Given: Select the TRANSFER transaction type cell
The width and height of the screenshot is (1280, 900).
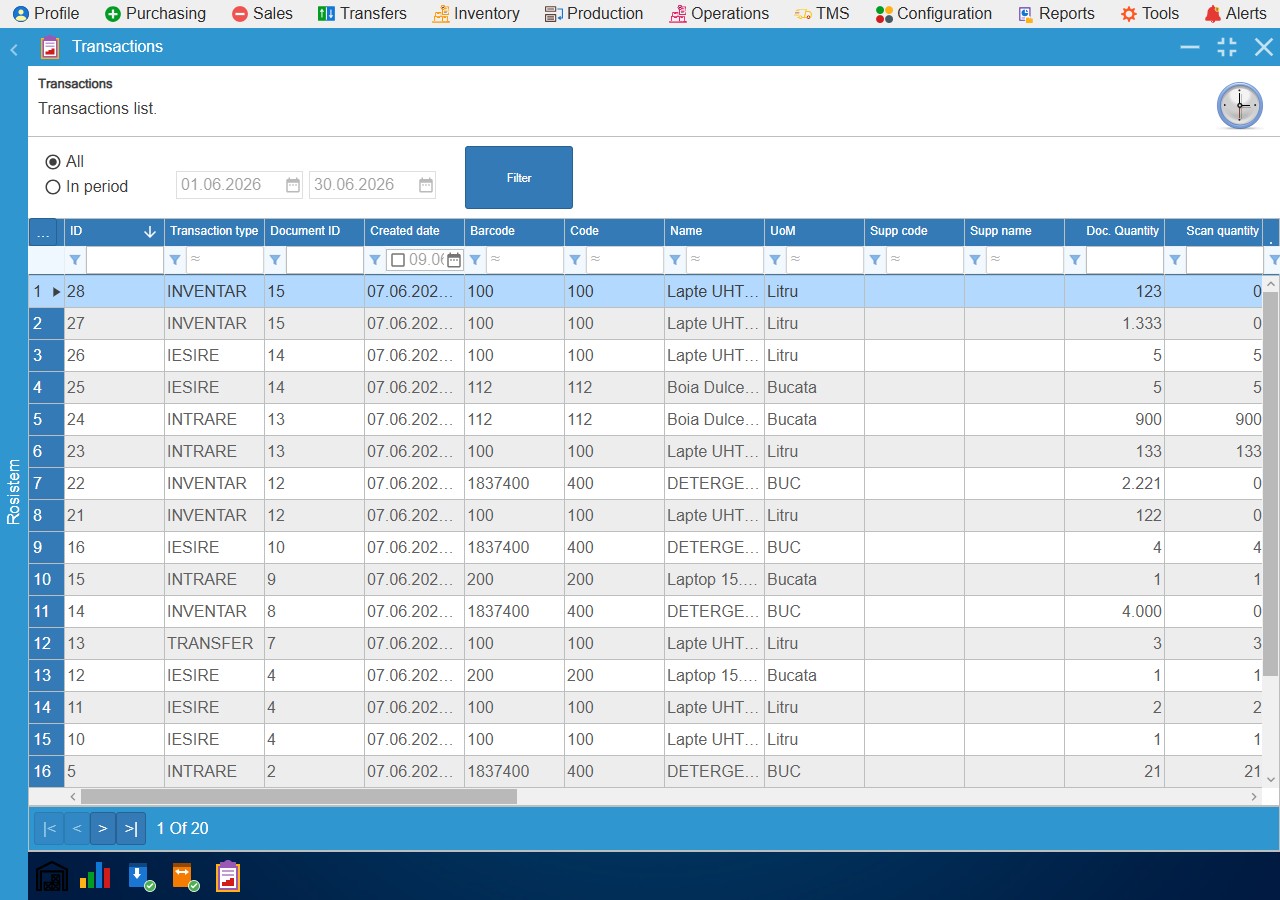Looking at the screenshot, I should click(x=214, y=644).
